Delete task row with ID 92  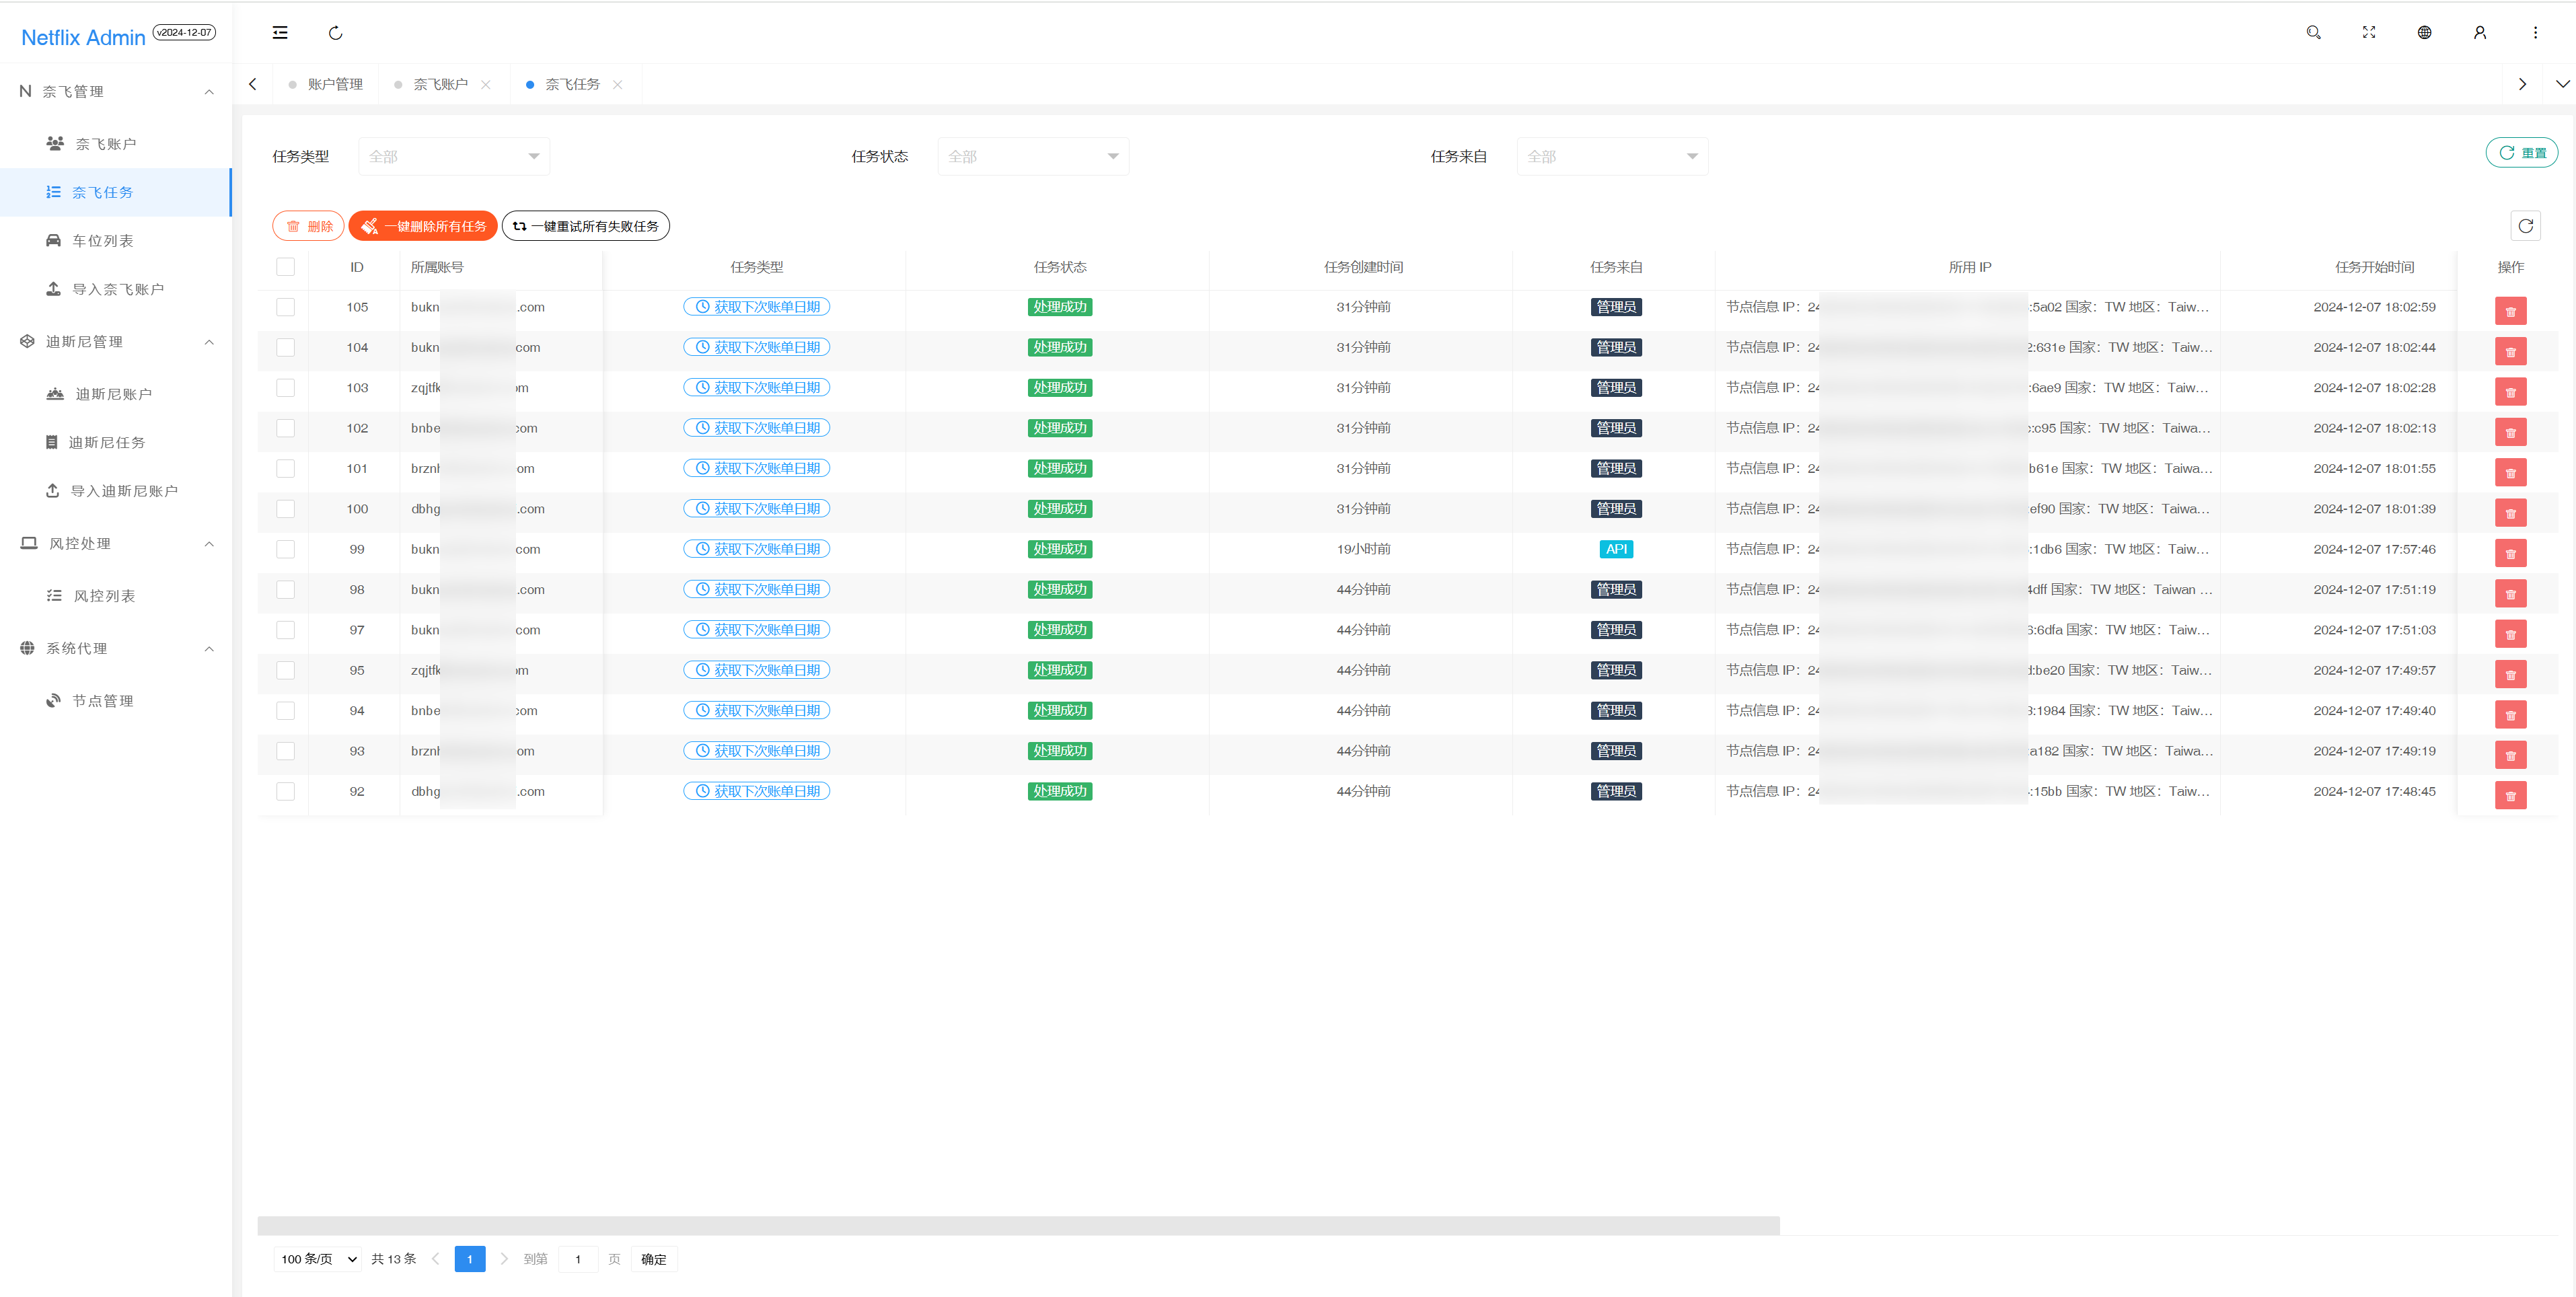(2510, 795)
